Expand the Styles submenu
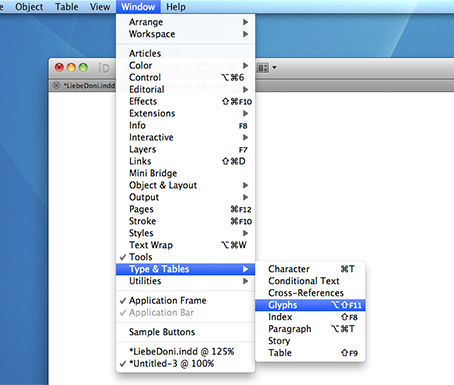454x385 pixels. tap(185, 233)
